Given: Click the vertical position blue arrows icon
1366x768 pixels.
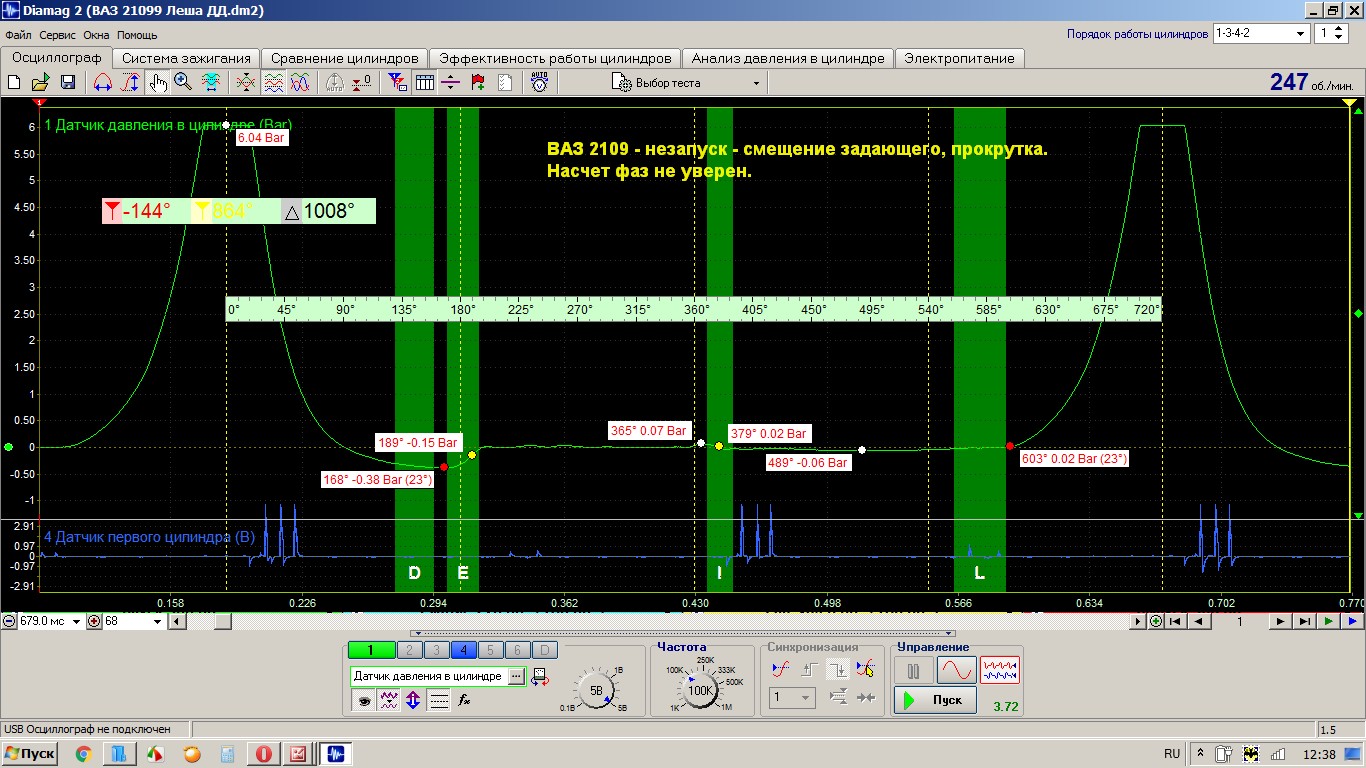Looking at the screenshot, I should coord(413,701).
